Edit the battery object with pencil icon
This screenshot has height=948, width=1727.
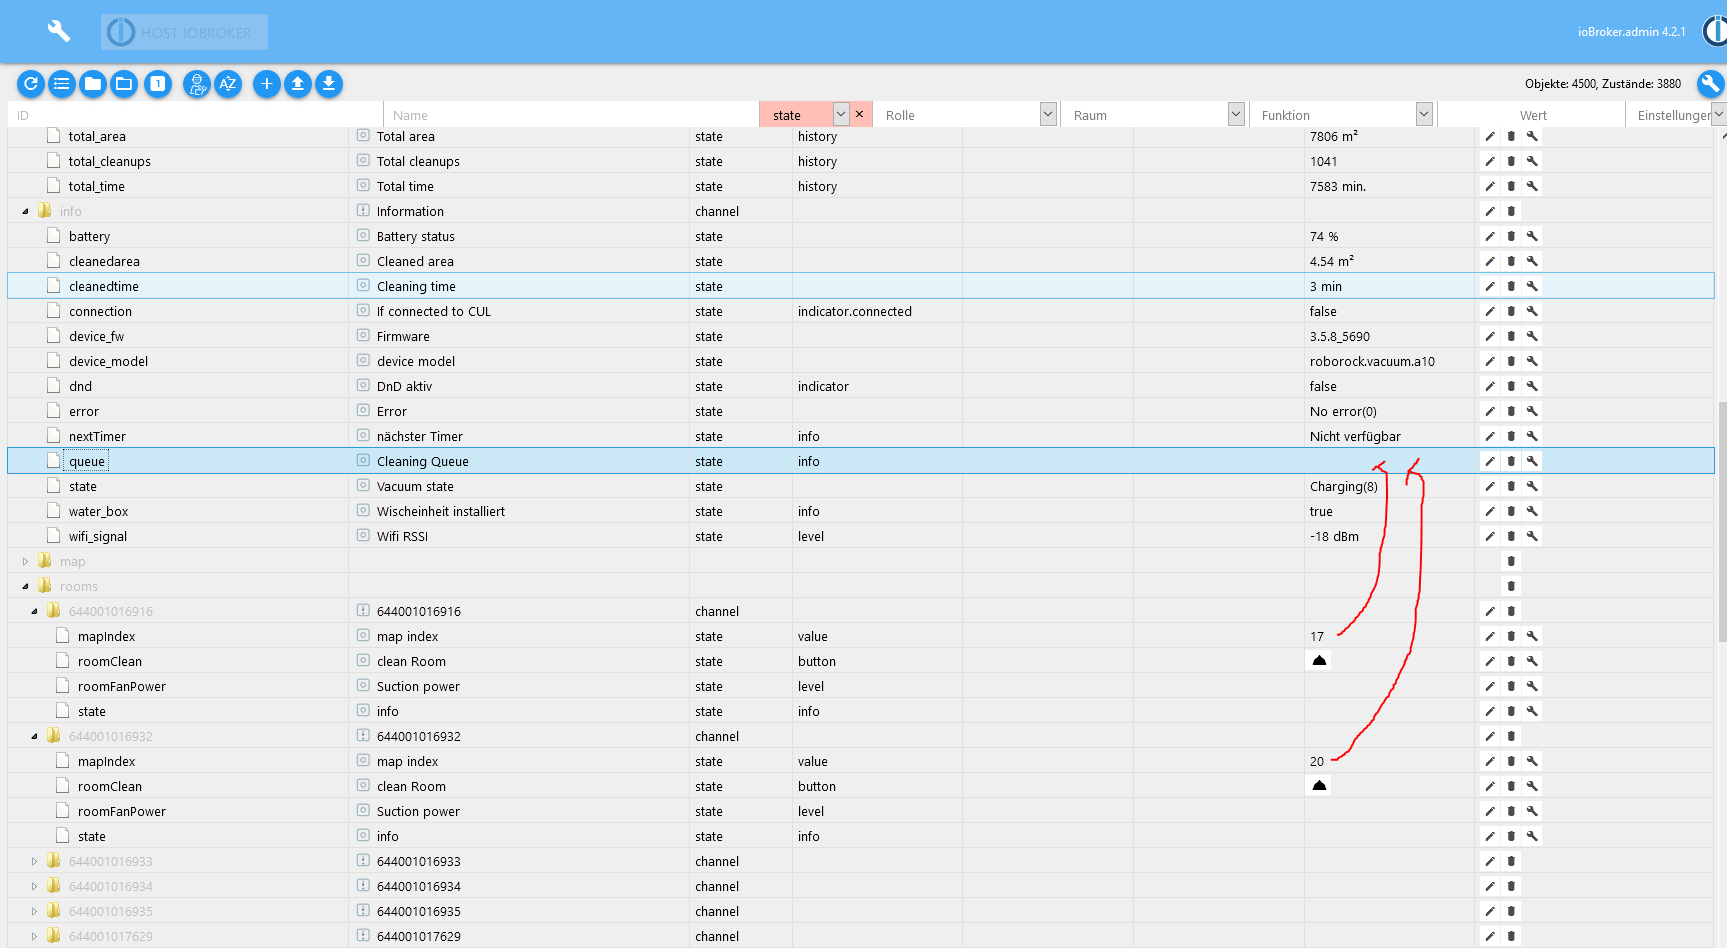click(x=1490, y=236)
